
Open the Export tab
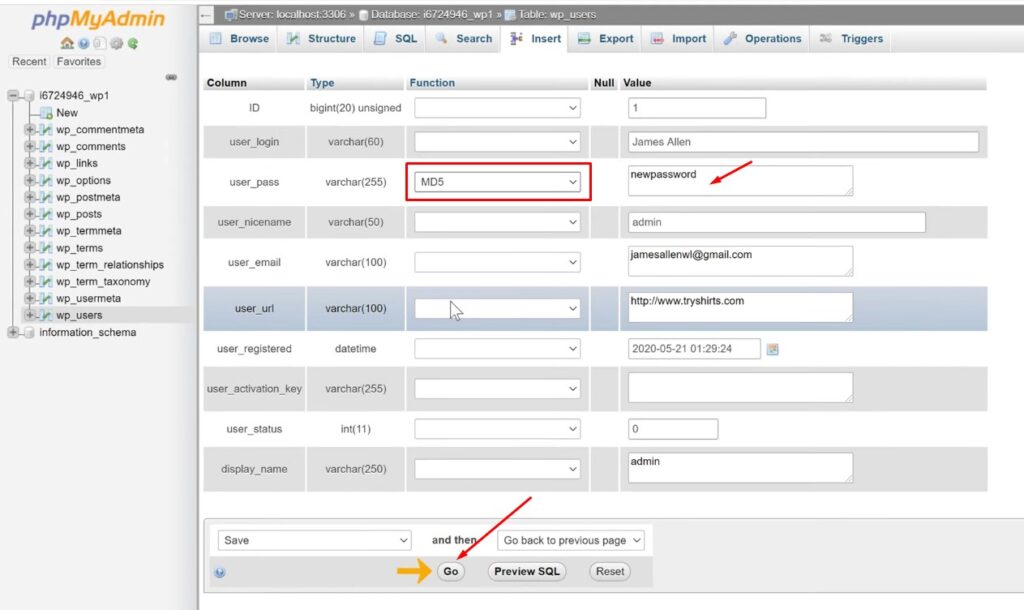(x=605, y=39)
